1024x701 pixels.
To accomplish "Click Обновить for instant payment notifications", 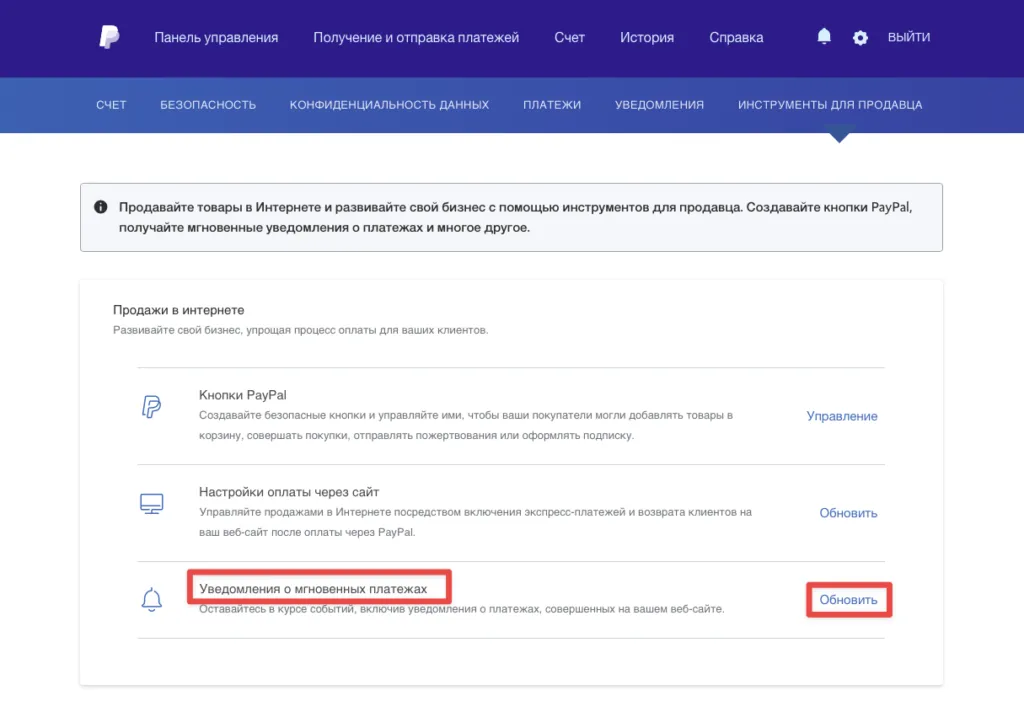I will [x=848, y=600].
